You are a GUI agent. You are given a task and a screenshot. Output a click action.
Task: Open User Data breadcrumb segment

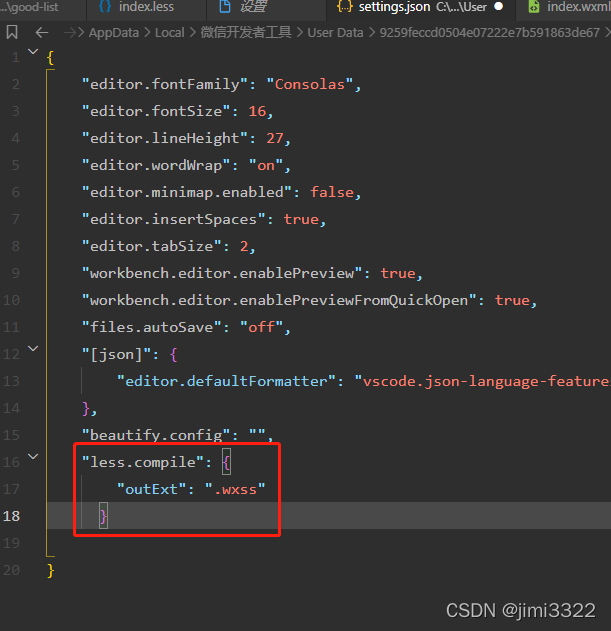click(335, 33)
